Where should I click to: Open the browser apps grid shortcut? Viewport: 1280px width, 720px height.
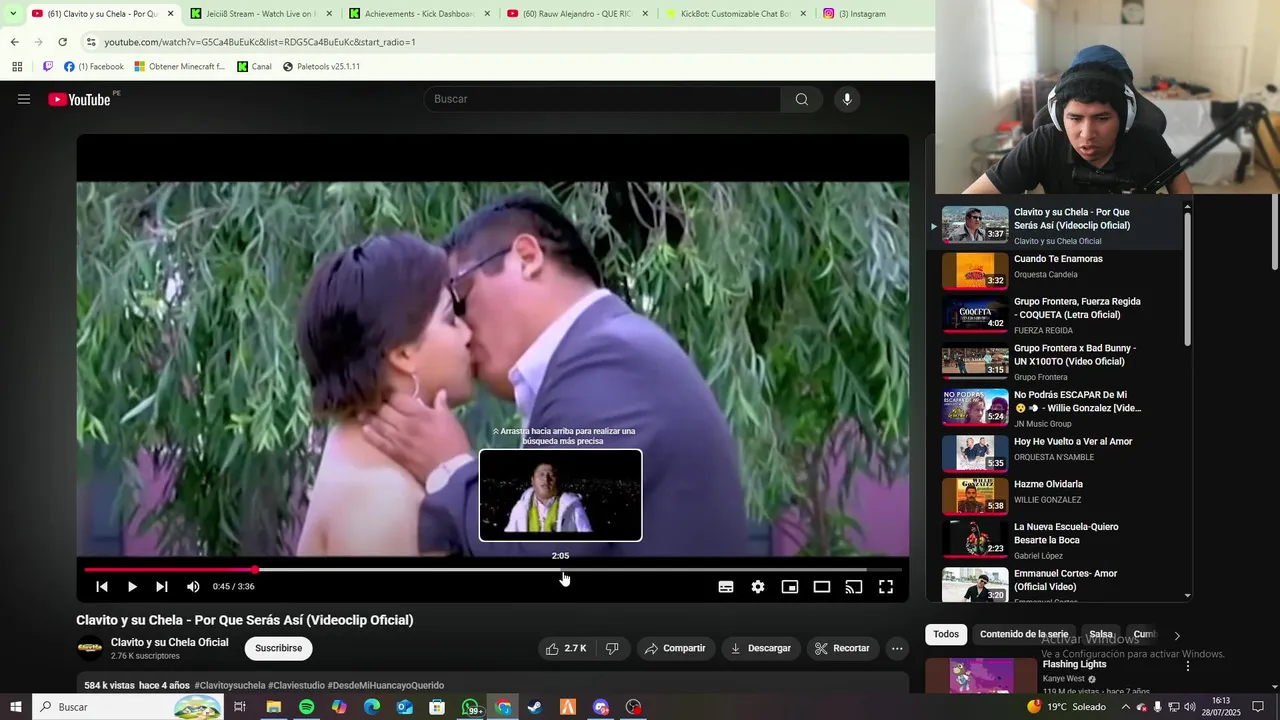17,67
